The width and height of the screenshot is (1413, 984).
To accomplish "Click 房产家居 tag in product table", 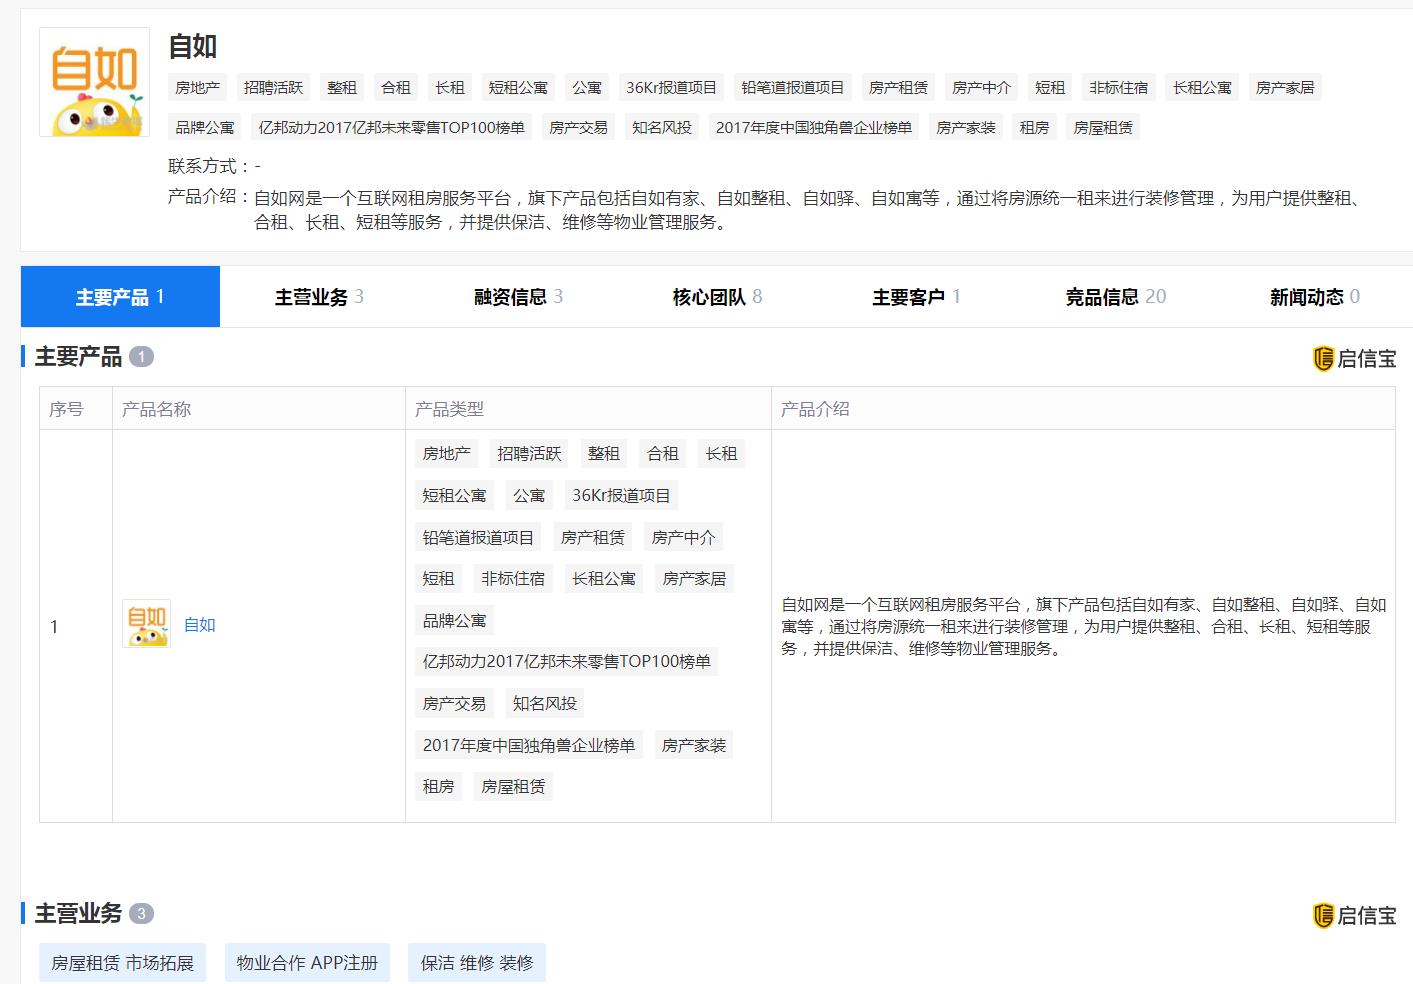I will (694, 579).
